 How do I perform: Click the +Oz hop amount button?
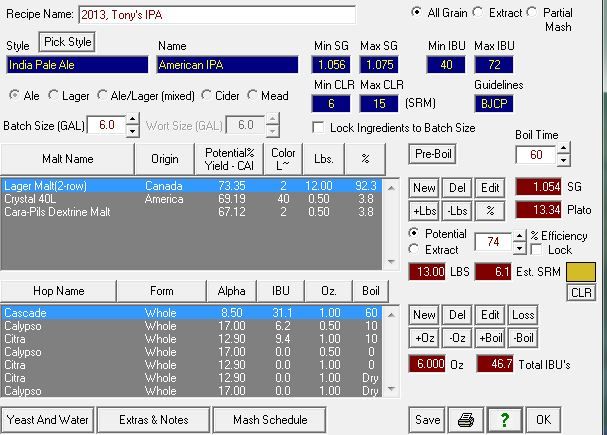pos(424,337)
